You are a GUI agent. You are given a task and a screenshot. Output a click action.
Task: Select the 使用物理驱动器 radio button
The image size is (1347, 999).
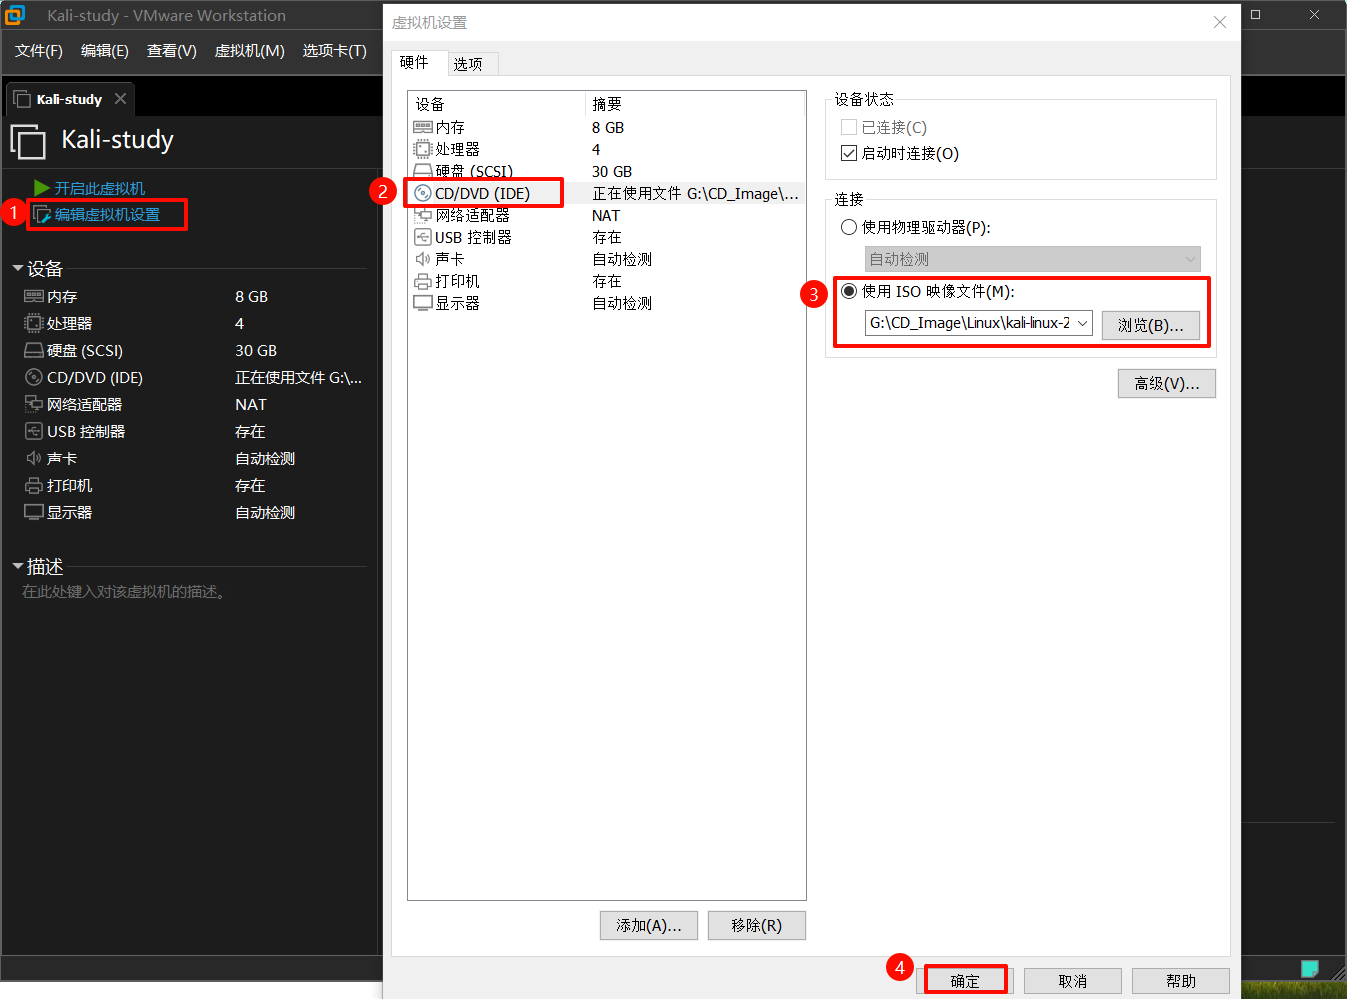[848, 227]
